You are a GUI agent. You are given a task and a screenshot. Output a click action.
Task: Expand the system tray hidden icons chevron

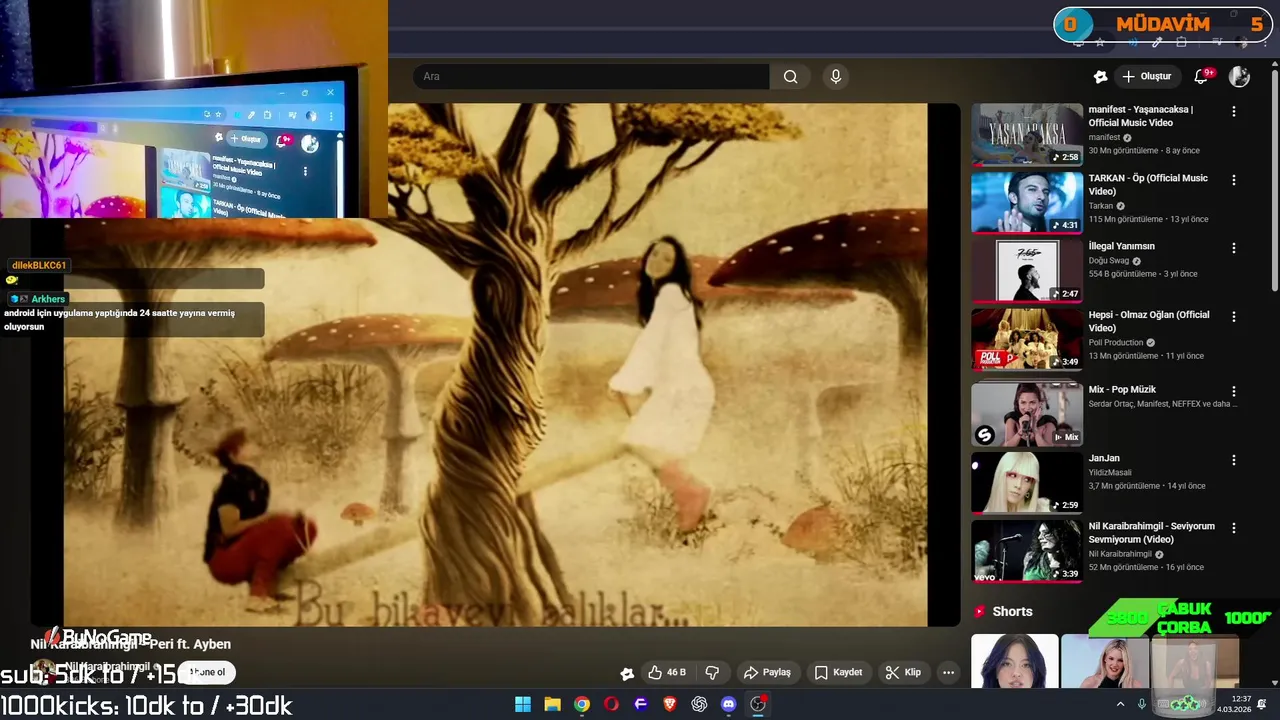coord(1121,704)
